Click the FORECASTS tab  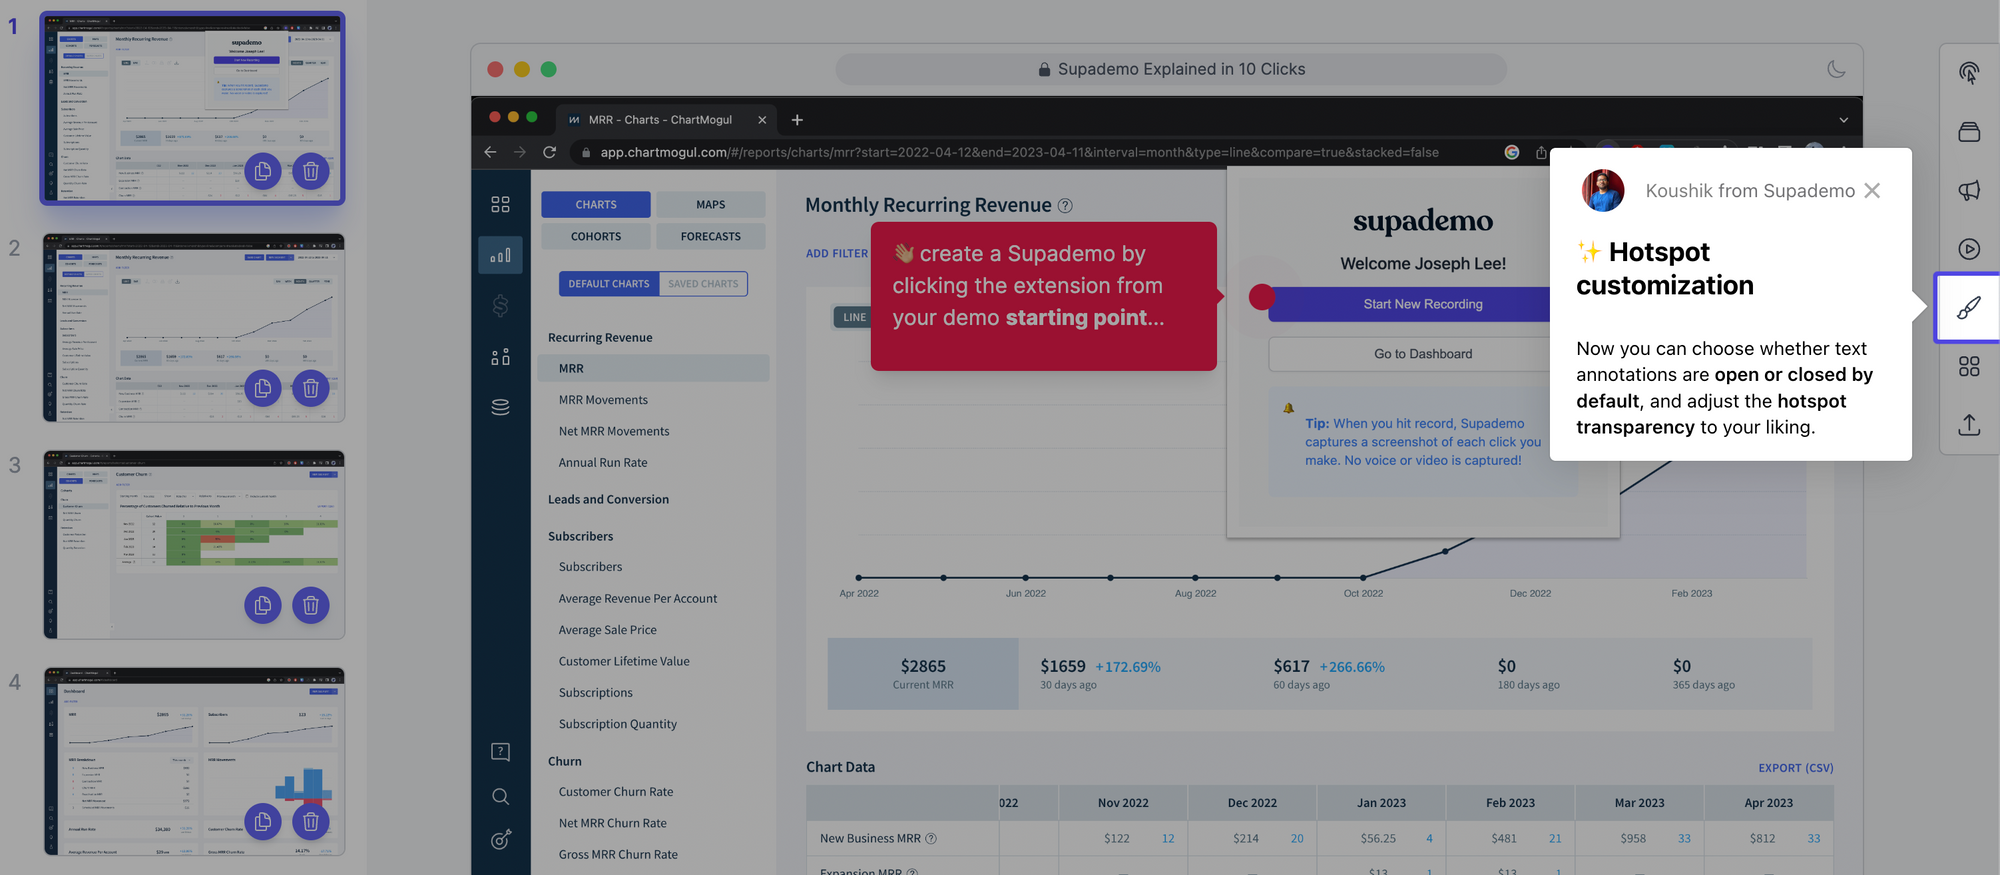click(x=711, y=236)
